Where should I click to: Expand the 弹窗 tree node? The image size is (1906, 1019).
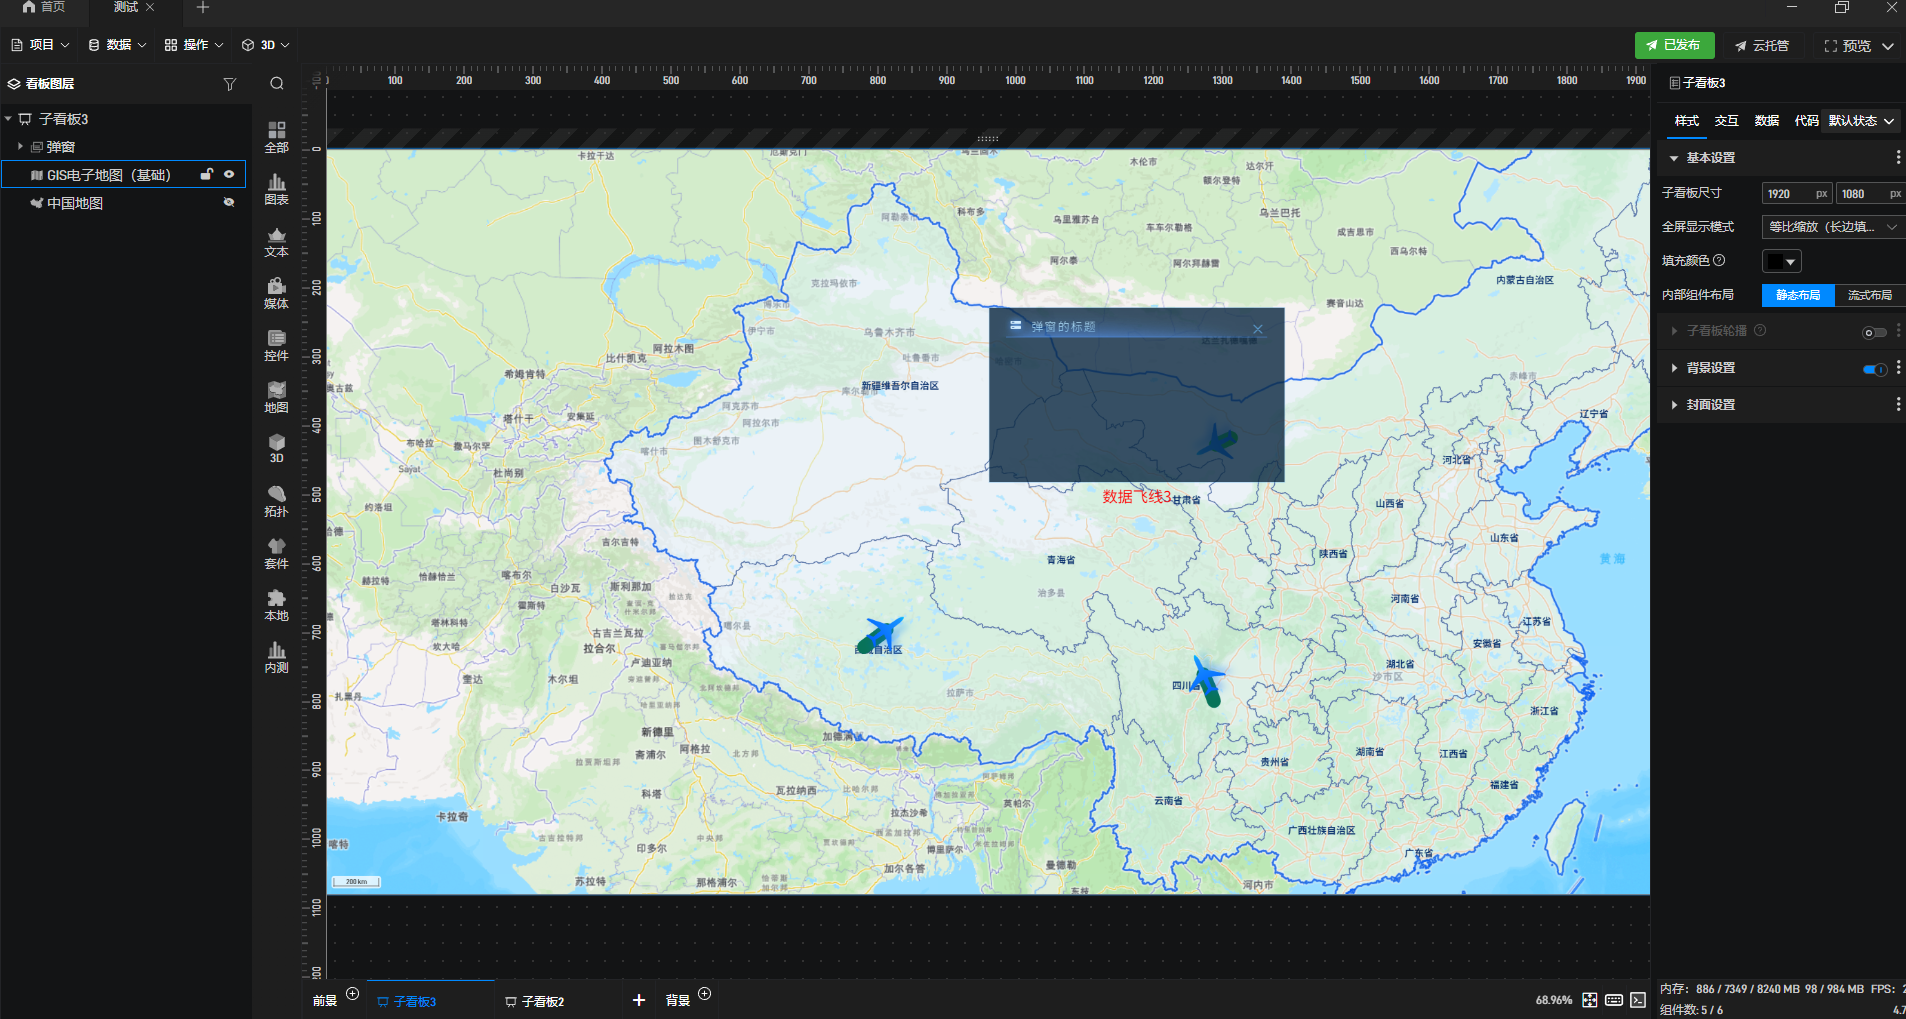coord(20,146)
